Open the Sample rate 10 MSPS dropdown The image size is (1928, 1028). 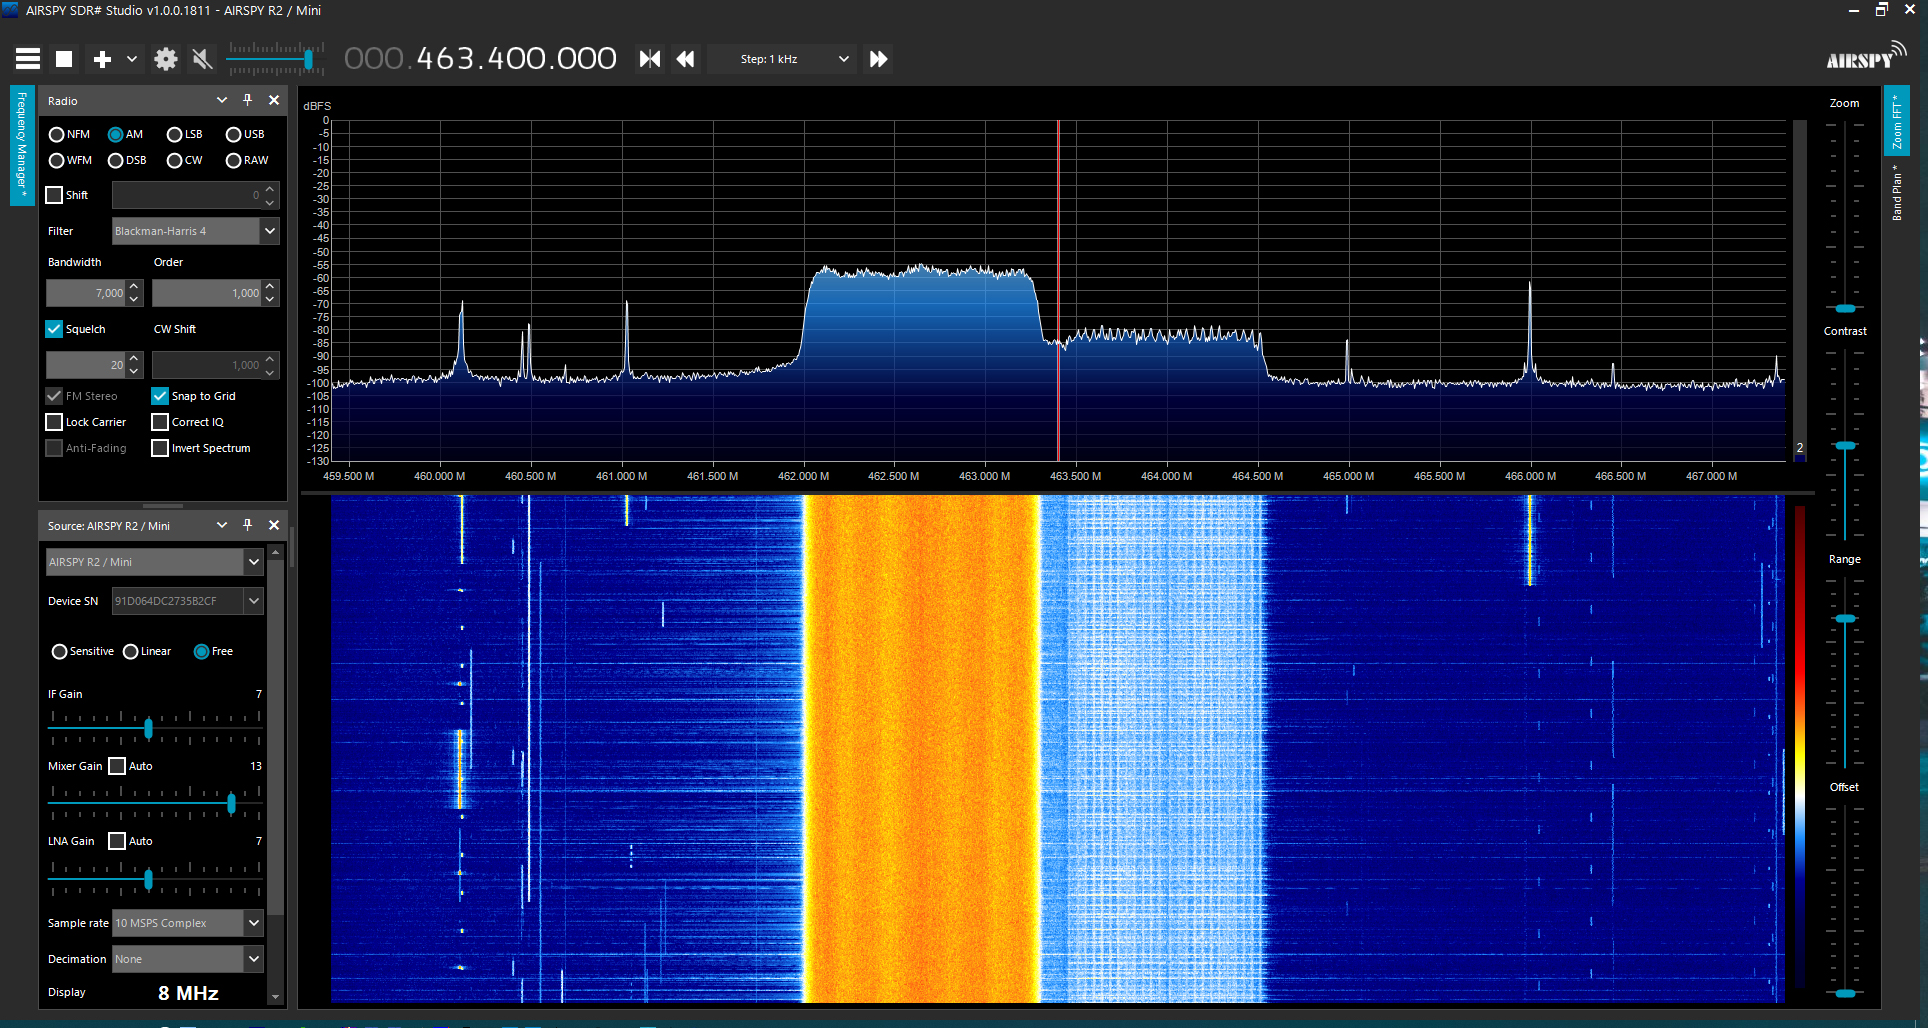point(187,923)
